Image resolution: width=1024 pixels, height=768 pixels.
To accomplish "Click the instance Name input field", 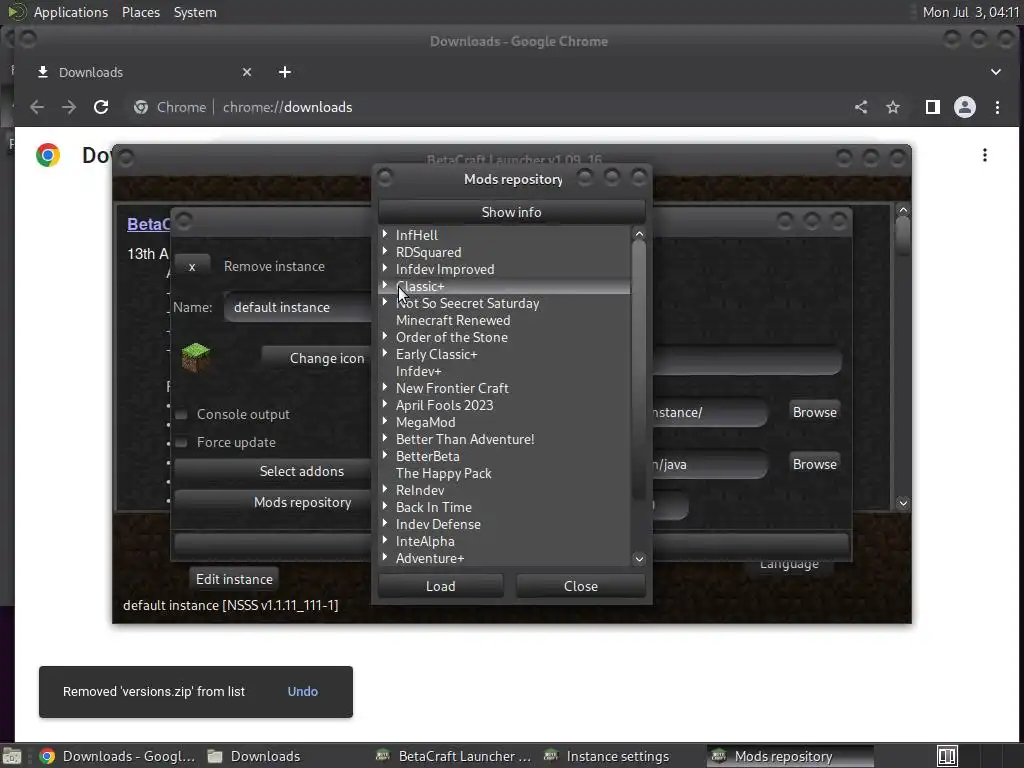I will tap(298, 307).
